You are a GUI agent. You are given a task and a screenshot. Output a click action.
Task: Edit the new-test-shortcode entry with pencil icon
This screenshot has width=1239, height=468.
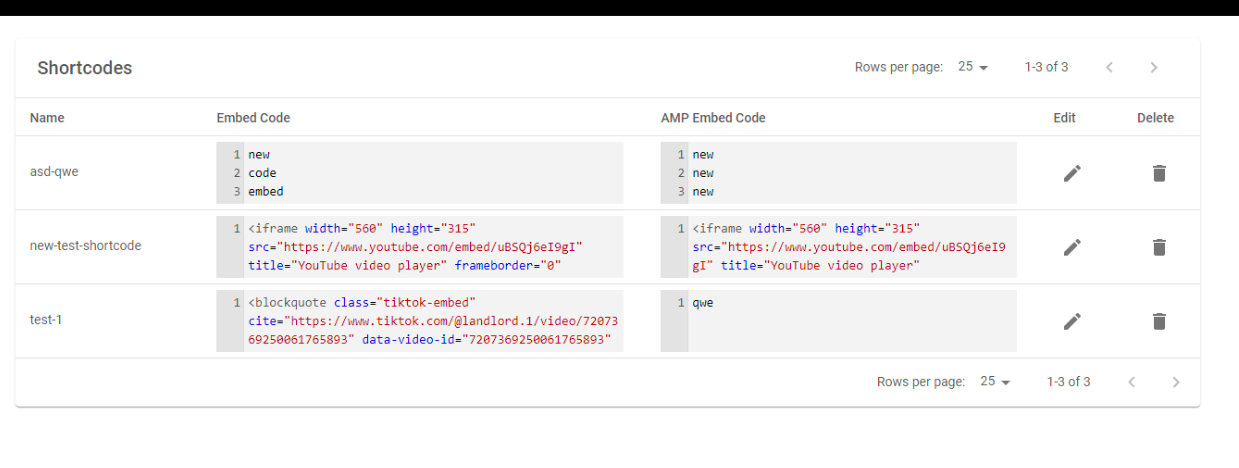(1072, 247)
